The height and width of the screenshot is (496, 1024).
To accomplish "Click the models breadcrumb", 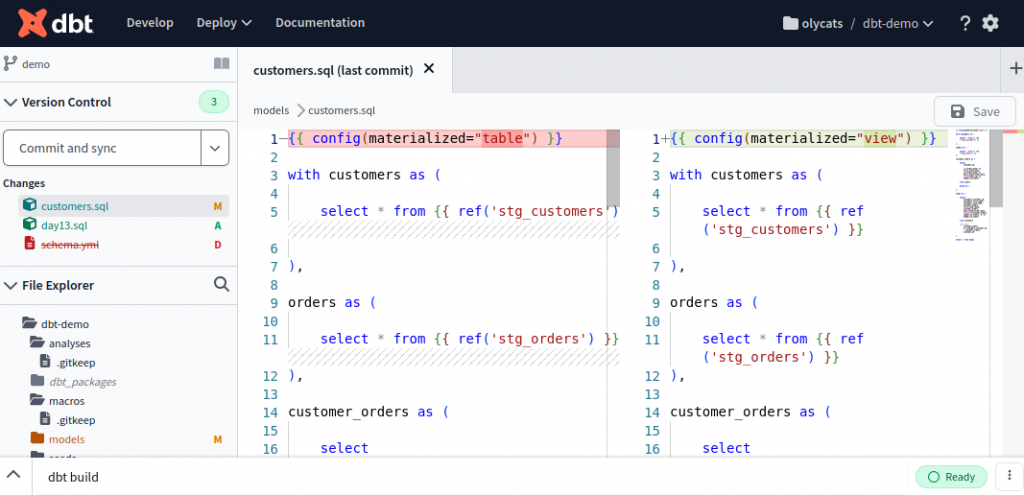I will pos(271,111).
